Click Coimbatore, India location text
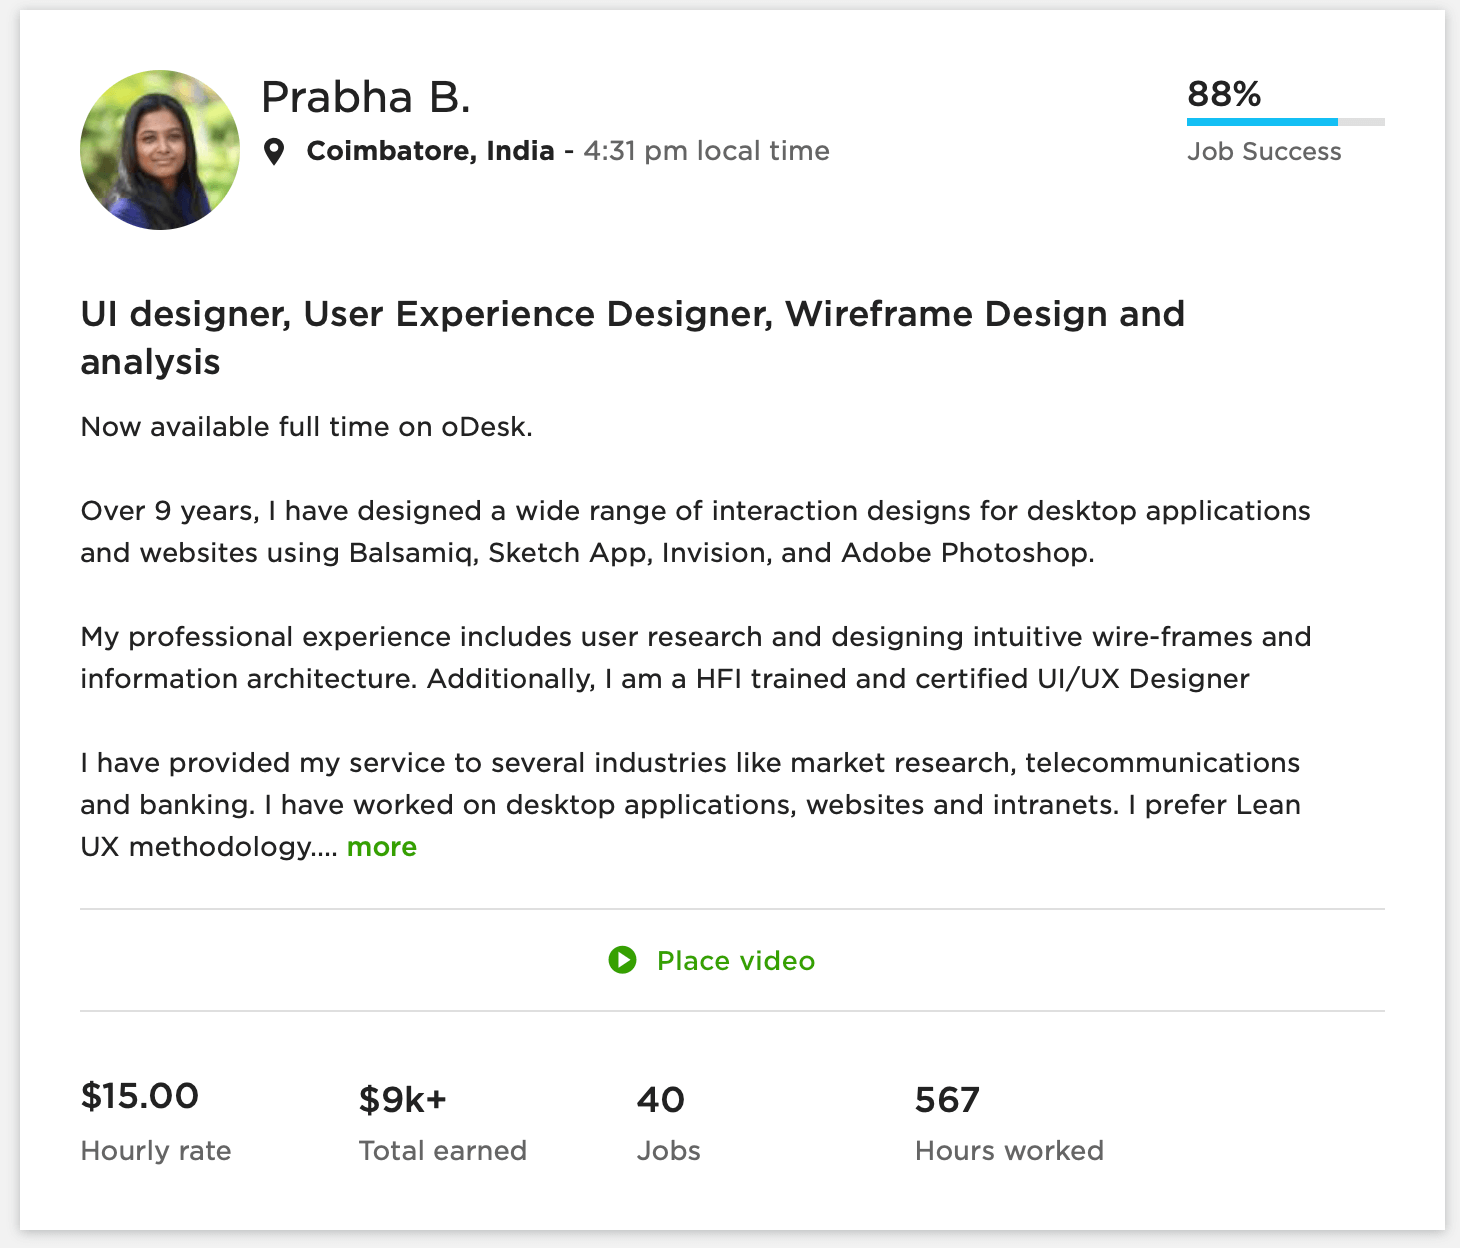The height and width of the screenshot is (1248, 1460). click(430, 151)
